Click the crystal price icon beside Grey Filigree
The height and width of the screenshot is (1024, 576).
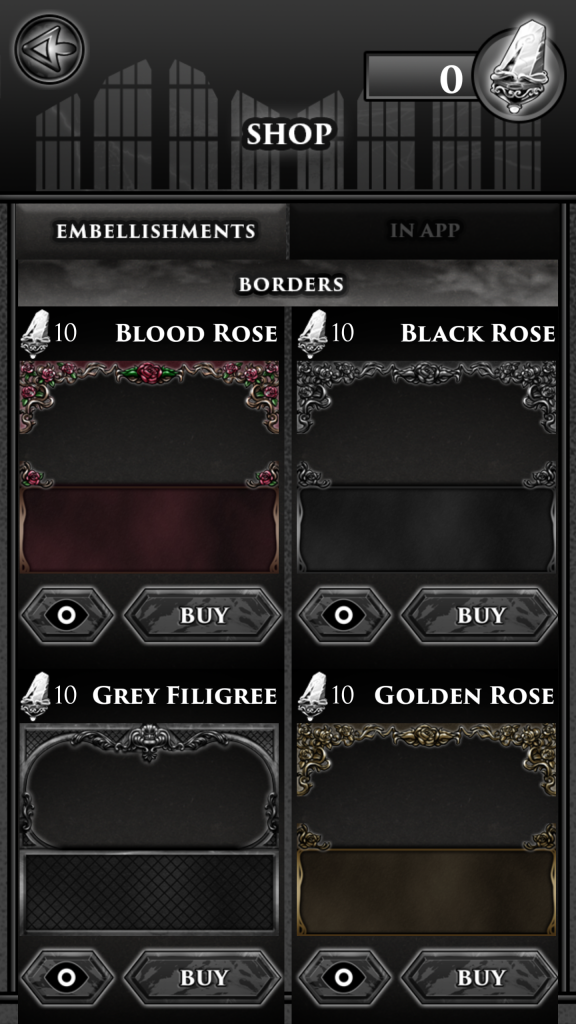[x=36, y=696]
